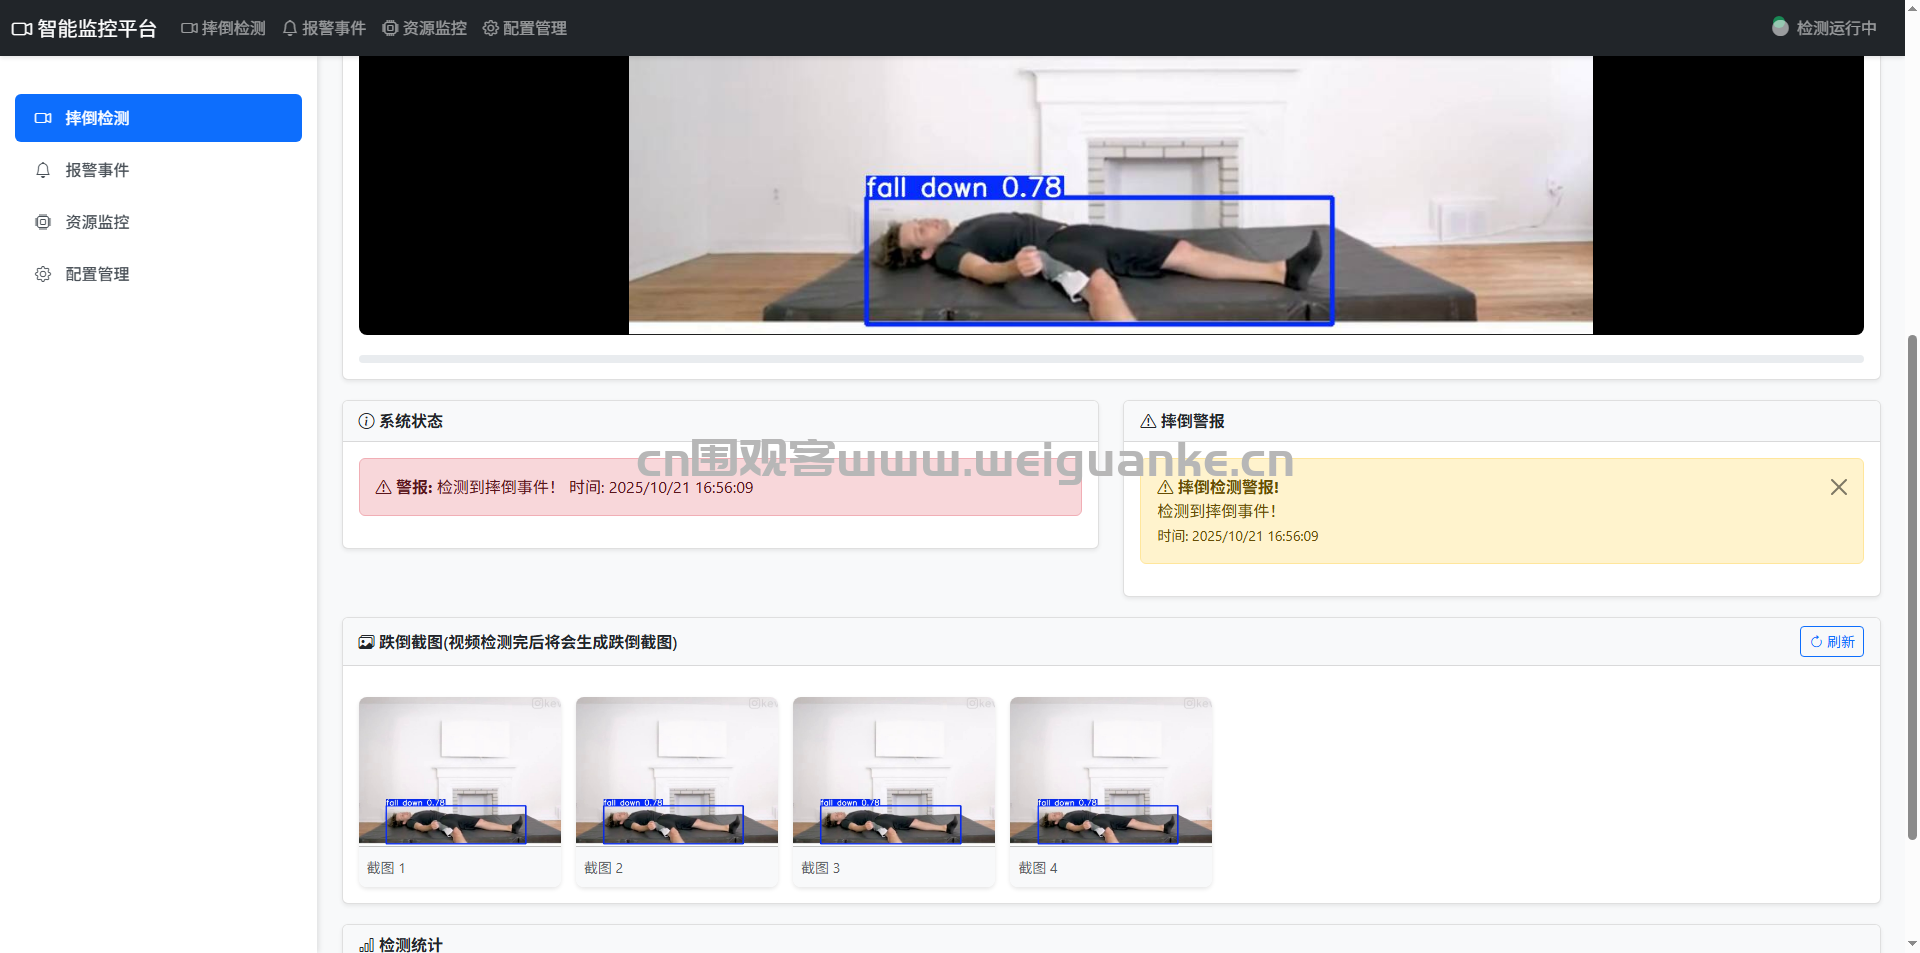The width and height of the screenshot is (1920, 953).
Task: Click the image icon beside 跌倒截图 heading
Action: coord(366,642)
